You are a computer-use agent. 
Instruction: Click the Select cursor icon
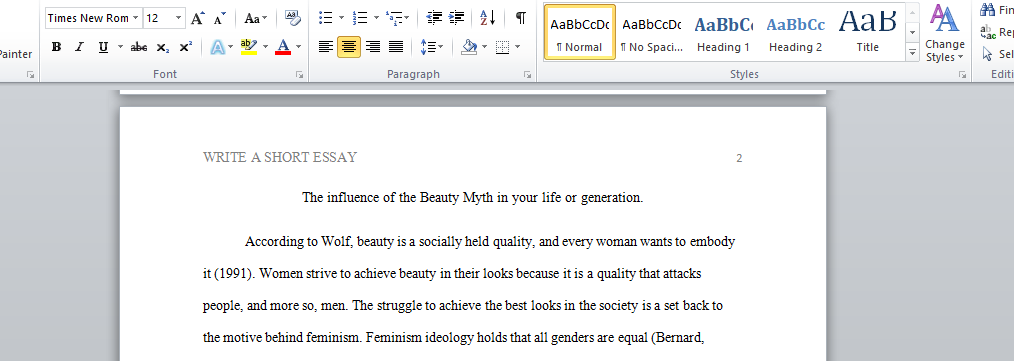987,54
